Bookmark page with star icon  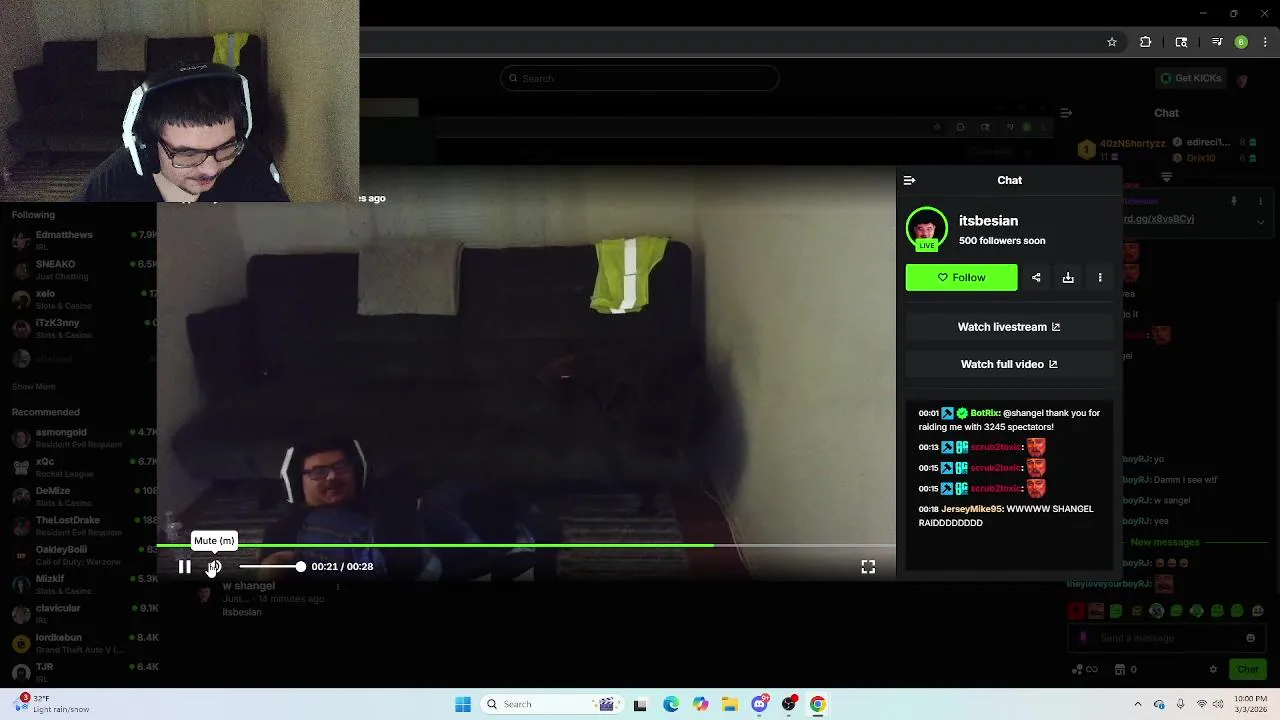1112,42
